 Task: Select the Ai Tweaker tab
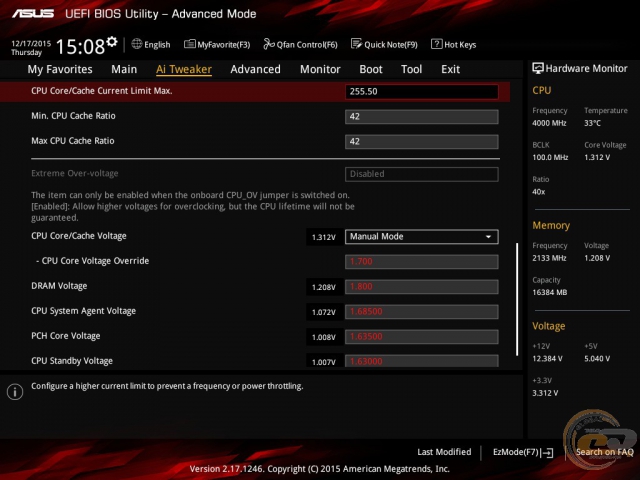[184, 69]
